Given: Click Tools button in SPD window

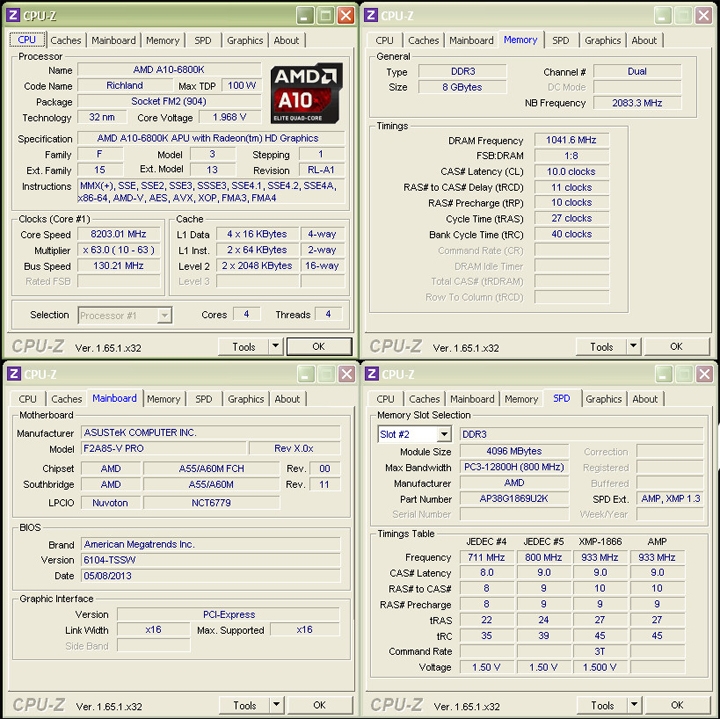Looking at the screenshot, I should coord(602,705).
